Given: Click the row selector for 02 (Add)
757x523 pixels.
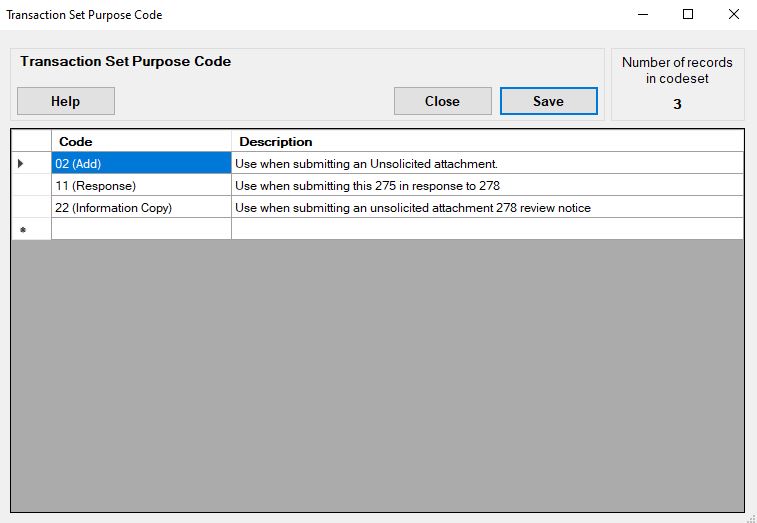Looking at the screenshot, I should click(31, 163).
